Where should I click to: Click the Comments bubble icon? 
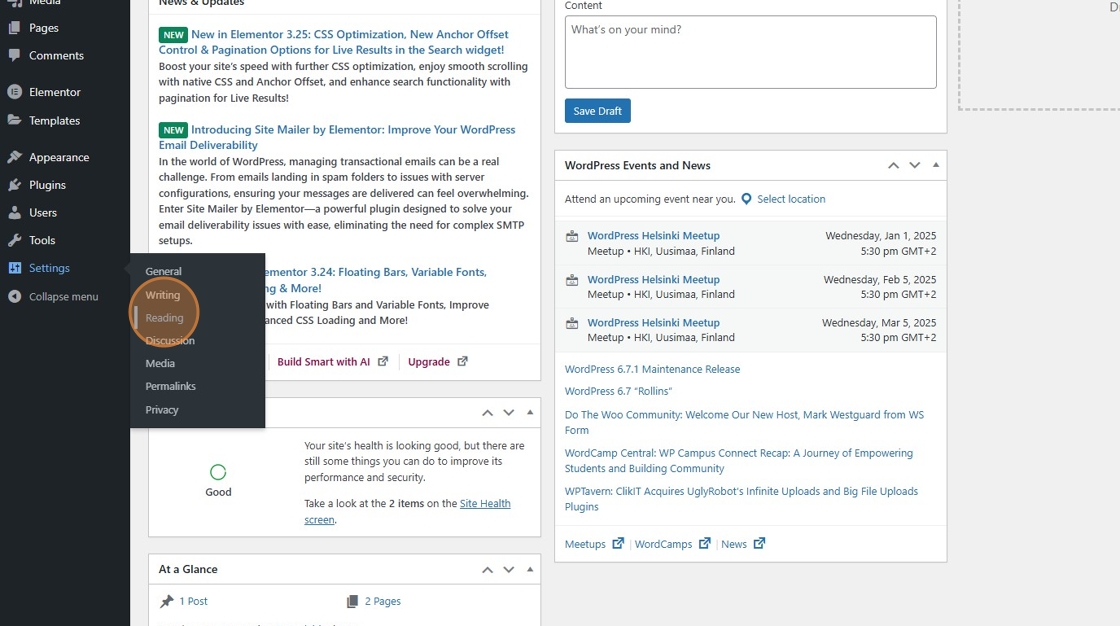tap(14, 55)
